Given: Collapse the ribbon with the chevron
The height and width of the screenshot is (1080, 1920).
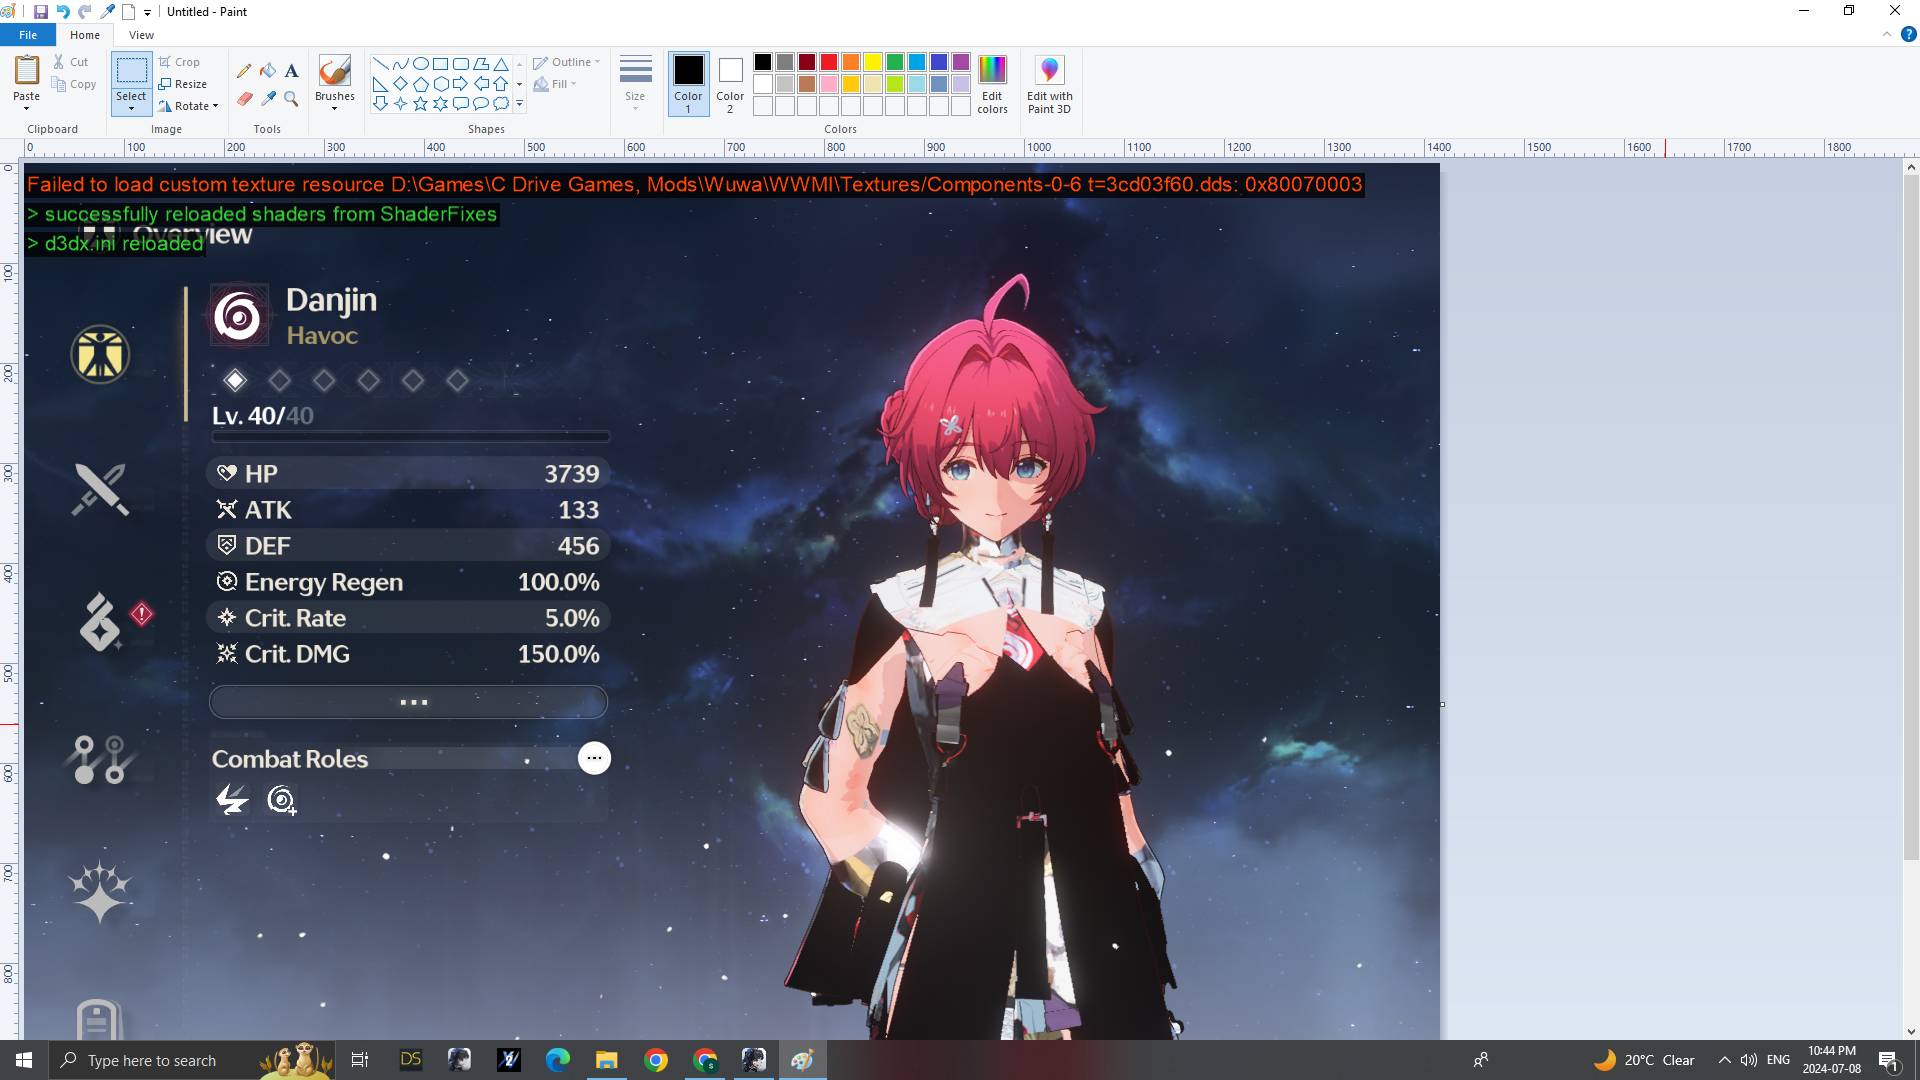Looking at the screenshot, I should (x=1886, y=34).
